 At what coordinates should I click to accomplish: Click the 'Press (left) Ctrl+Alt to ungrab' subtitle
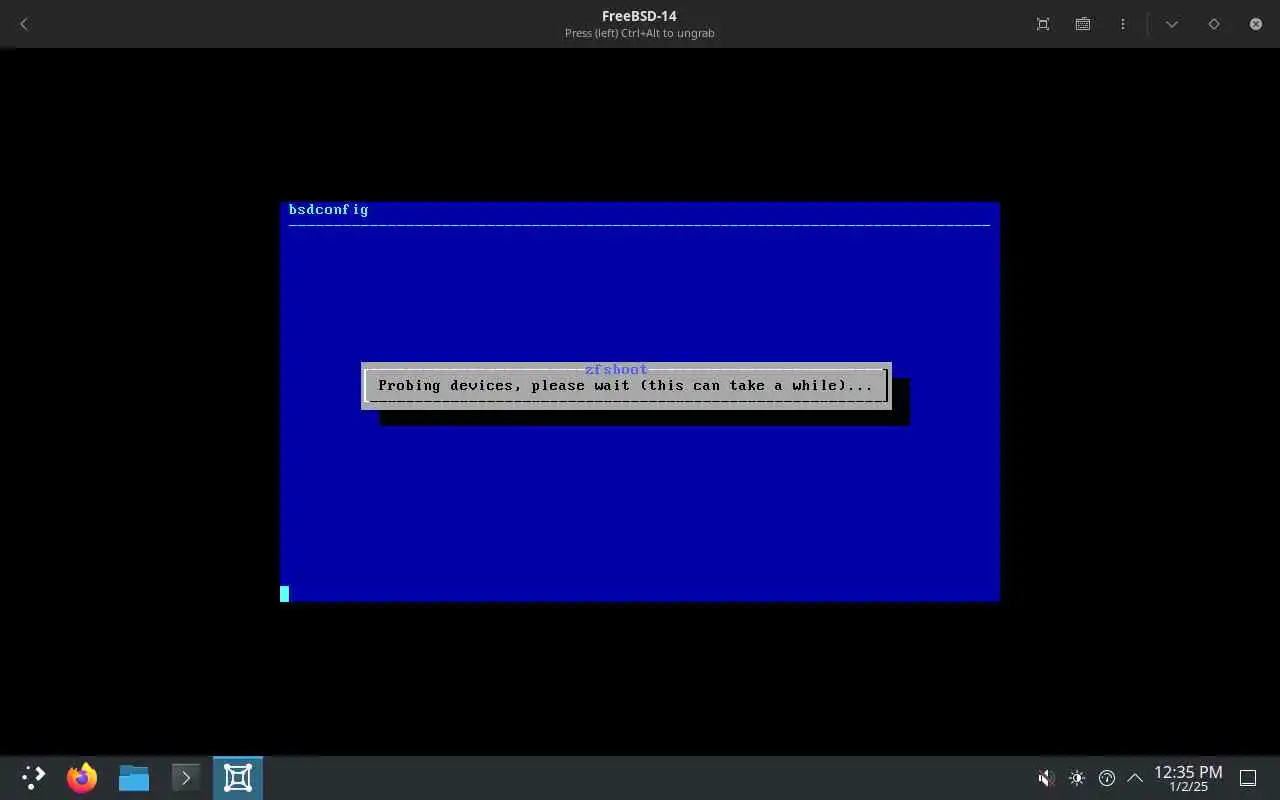tap(639, 33)
